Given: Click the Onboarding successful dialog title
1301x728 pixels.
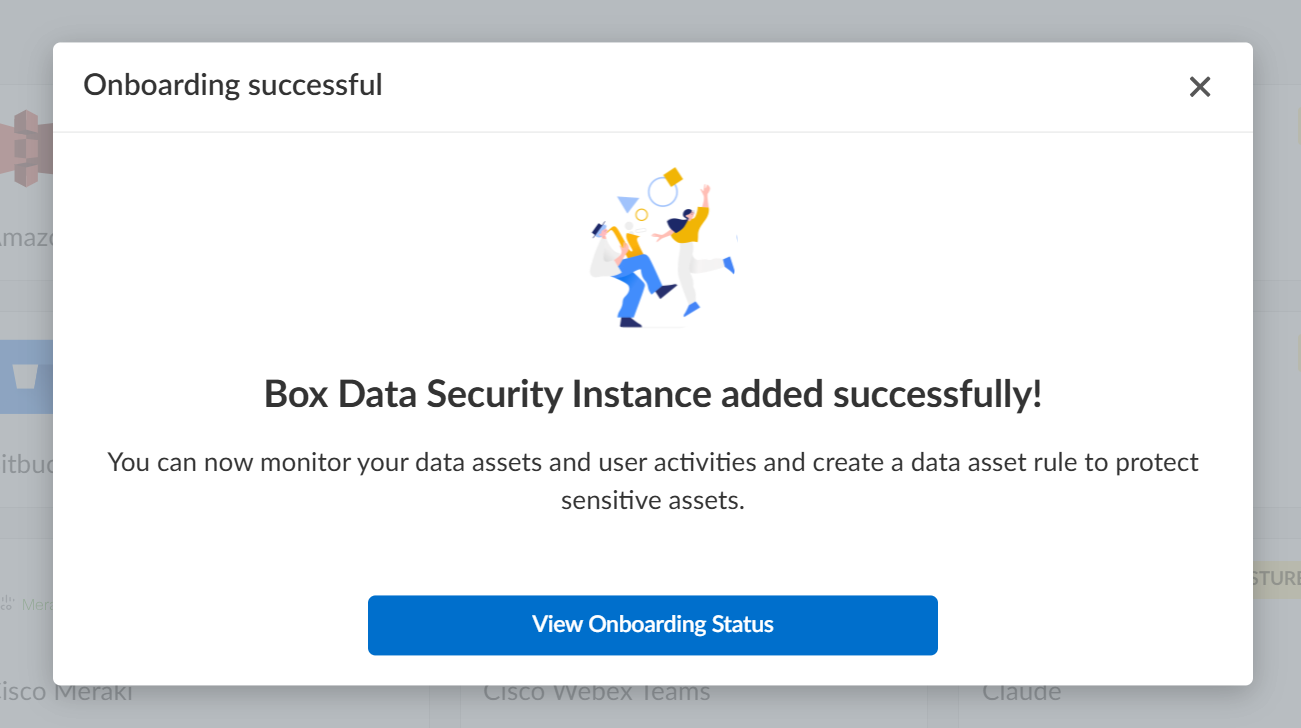Looking at the screenshot, I should pos(232,85).
